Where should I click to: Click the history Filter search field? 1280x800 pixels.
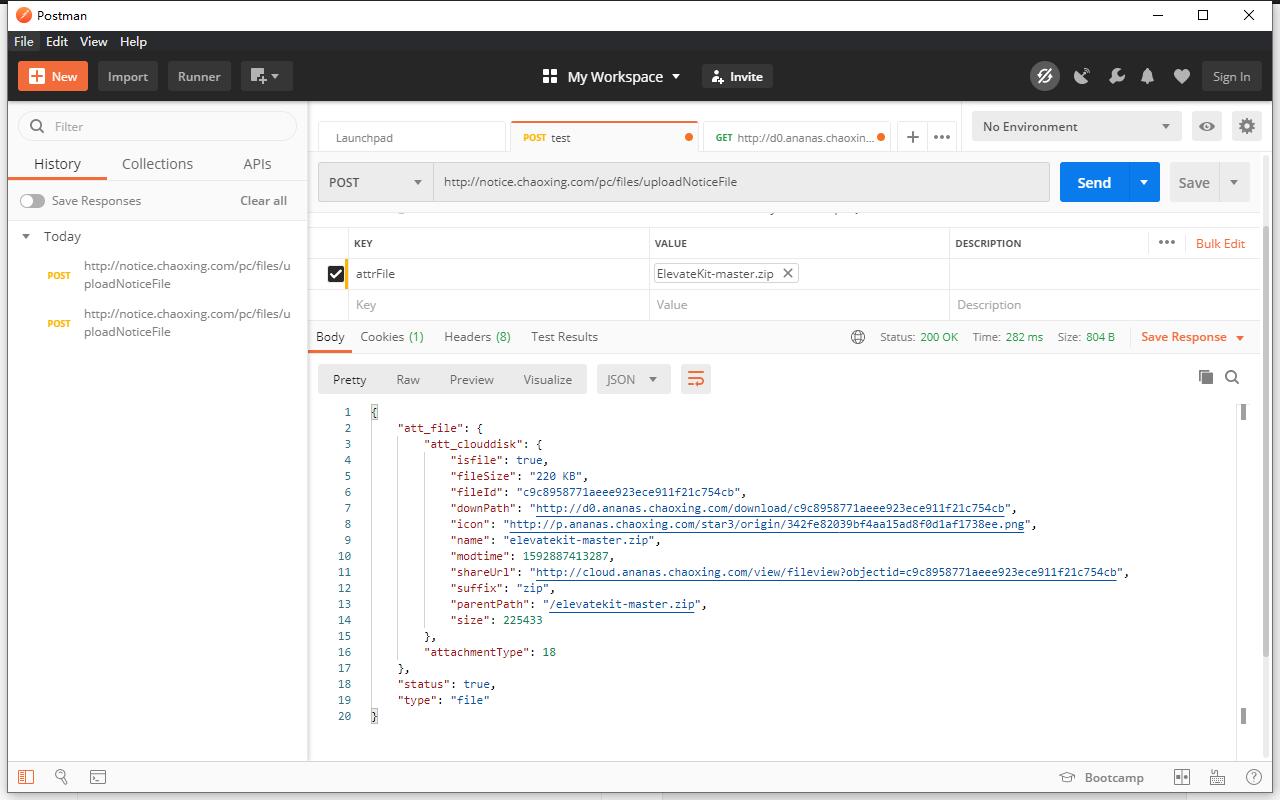click(x=158, y=127)
